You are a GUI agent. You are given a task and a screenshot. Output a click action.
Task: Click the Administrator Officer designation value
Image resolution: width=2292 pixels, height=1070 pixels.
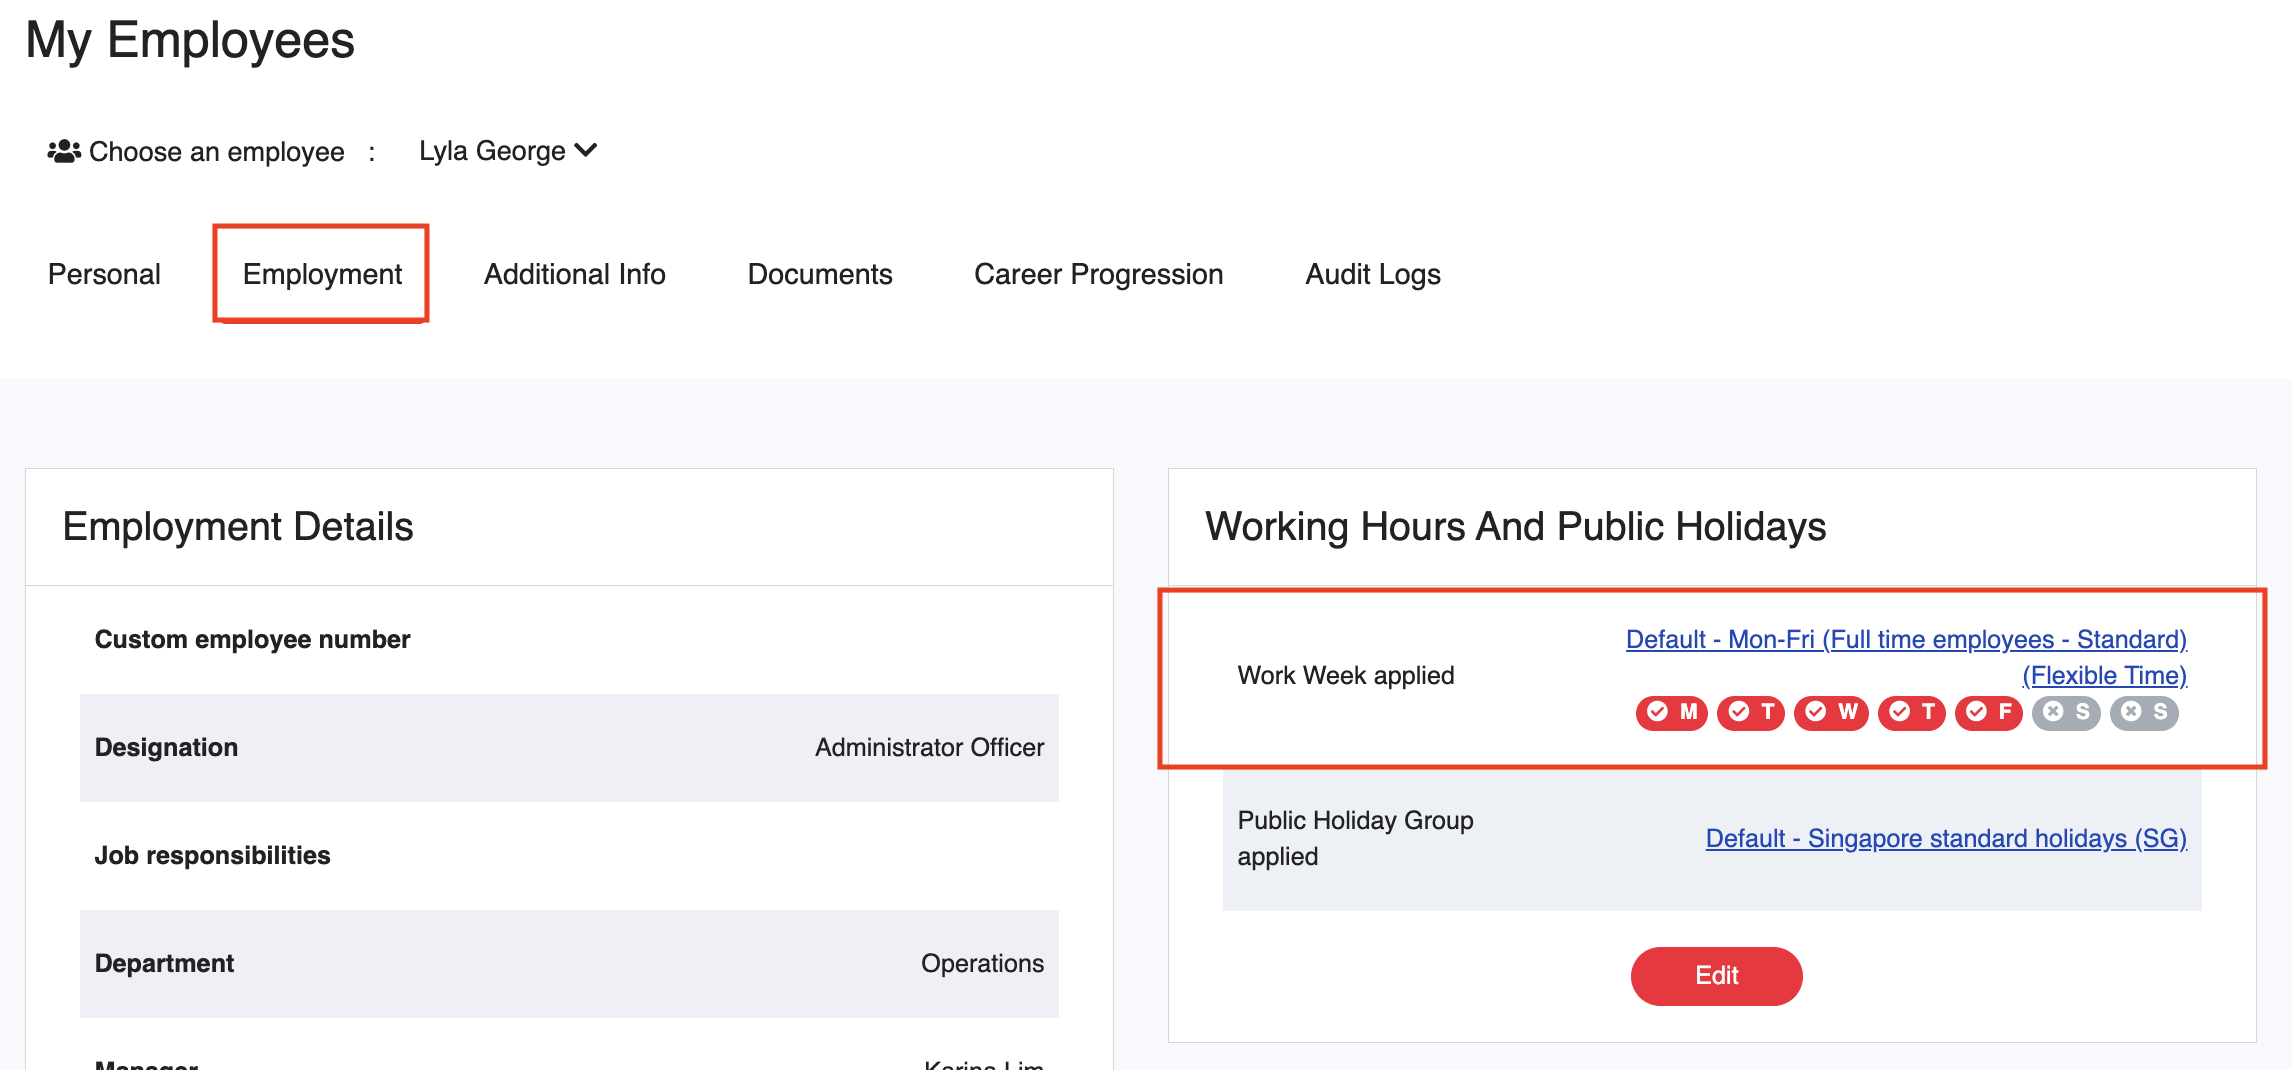pyautogui.click(x=929, y=747)
